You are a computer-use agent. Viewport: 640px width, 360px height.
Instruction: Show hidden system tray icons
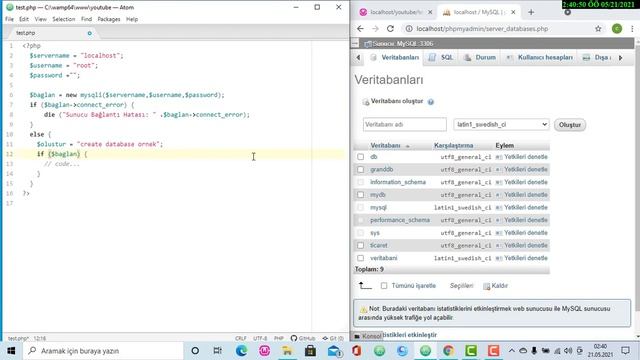511,351
